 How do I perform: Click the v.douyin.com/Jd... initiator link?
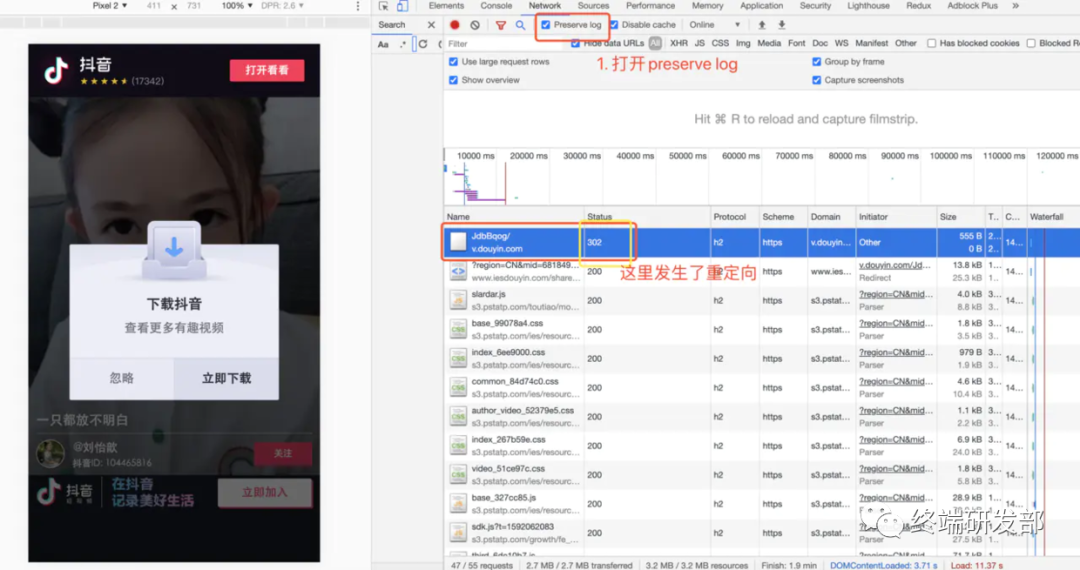pyautogui.click(x=894, y=265)
